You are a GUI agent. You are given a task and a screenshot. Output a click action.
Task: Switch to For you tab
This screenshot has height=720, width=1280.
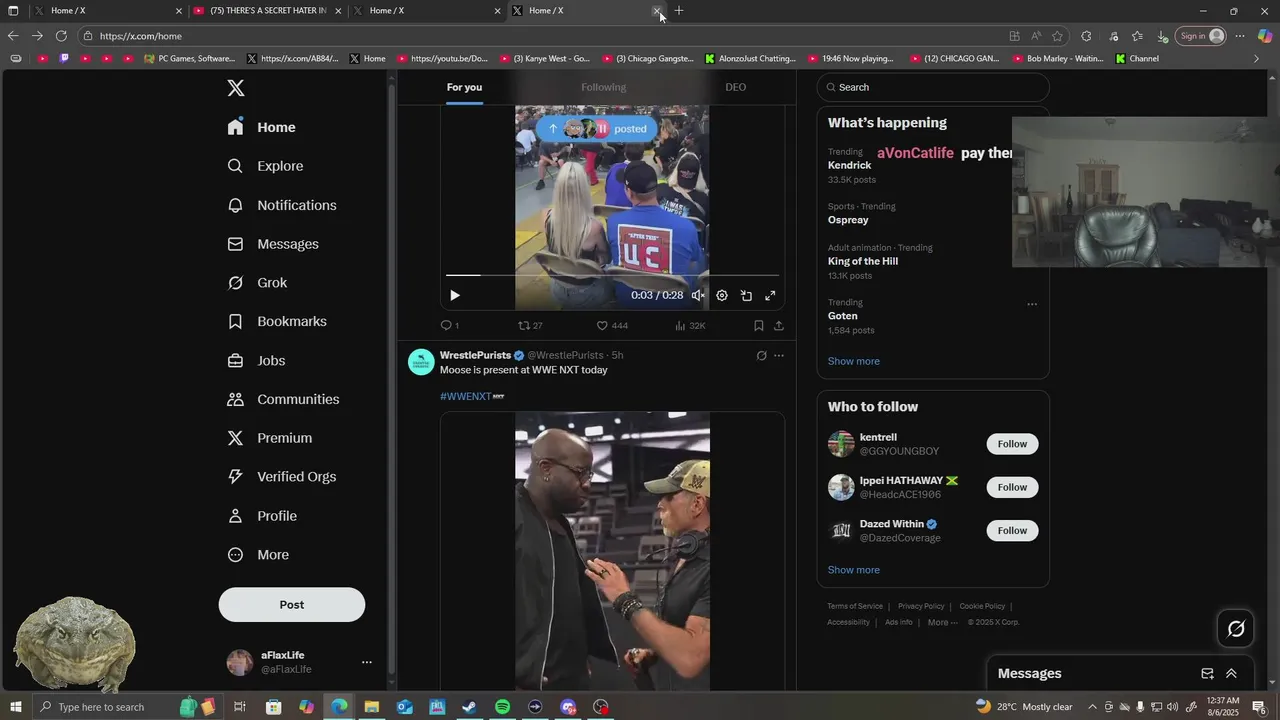click(x=464, y=87)
